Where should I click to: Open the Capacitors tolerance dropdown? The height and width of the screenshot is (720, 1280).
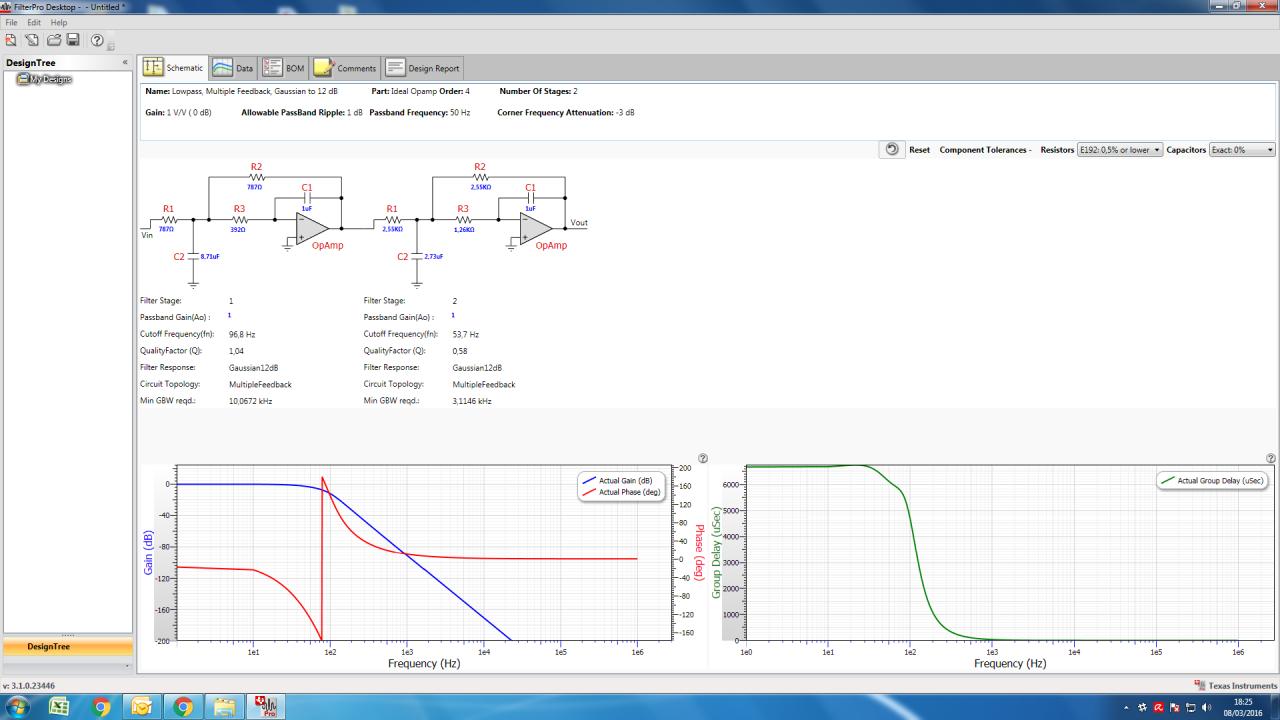click(x=1243, y=150)
